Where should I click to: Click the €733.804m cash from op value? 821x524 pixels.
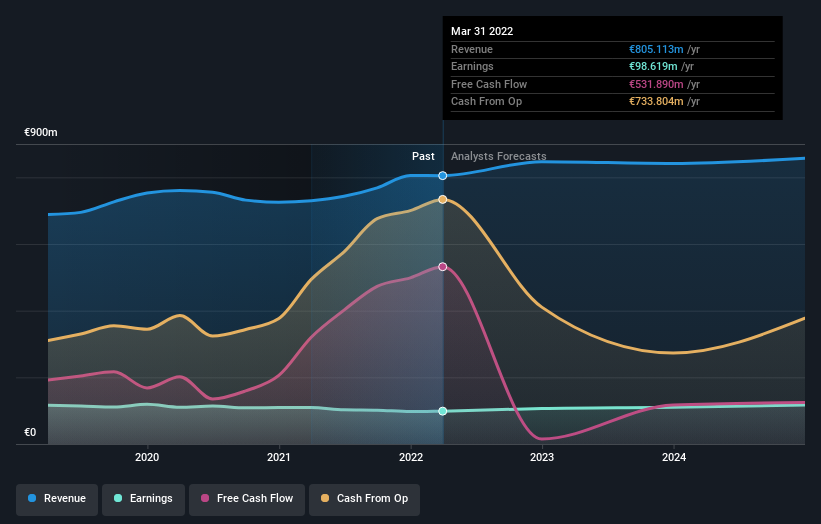656,102
